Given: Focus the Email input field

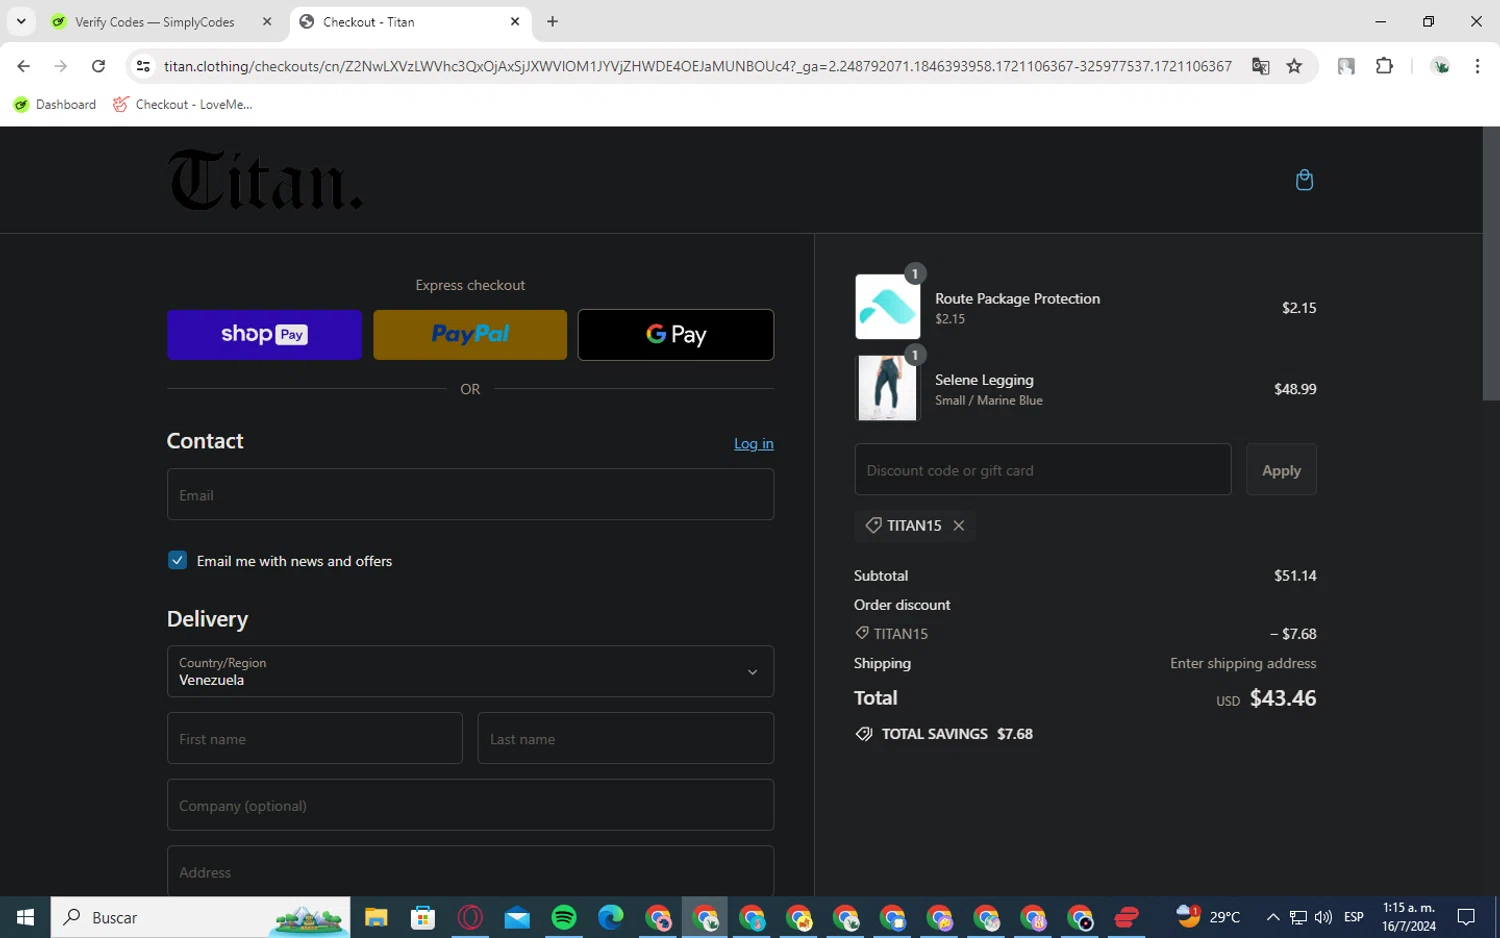Looking at the screenshot, I should point(470,495).
